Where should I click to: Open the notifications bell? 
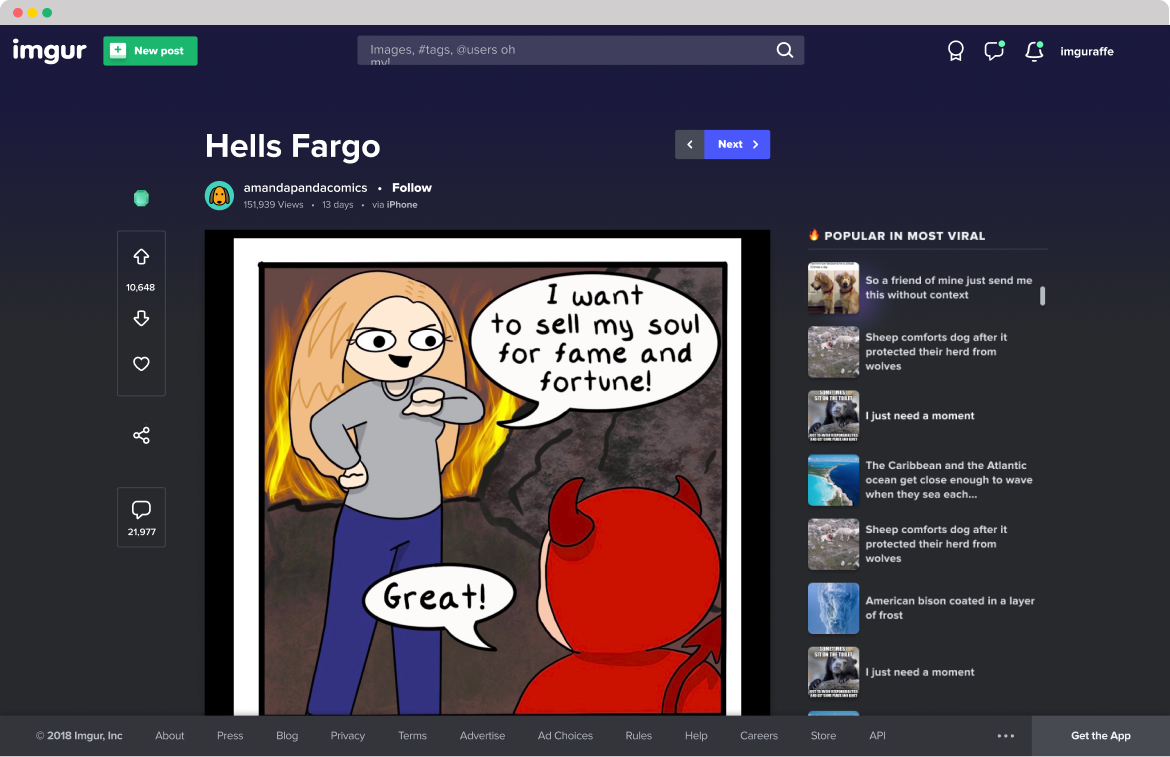coord(1034,51)
